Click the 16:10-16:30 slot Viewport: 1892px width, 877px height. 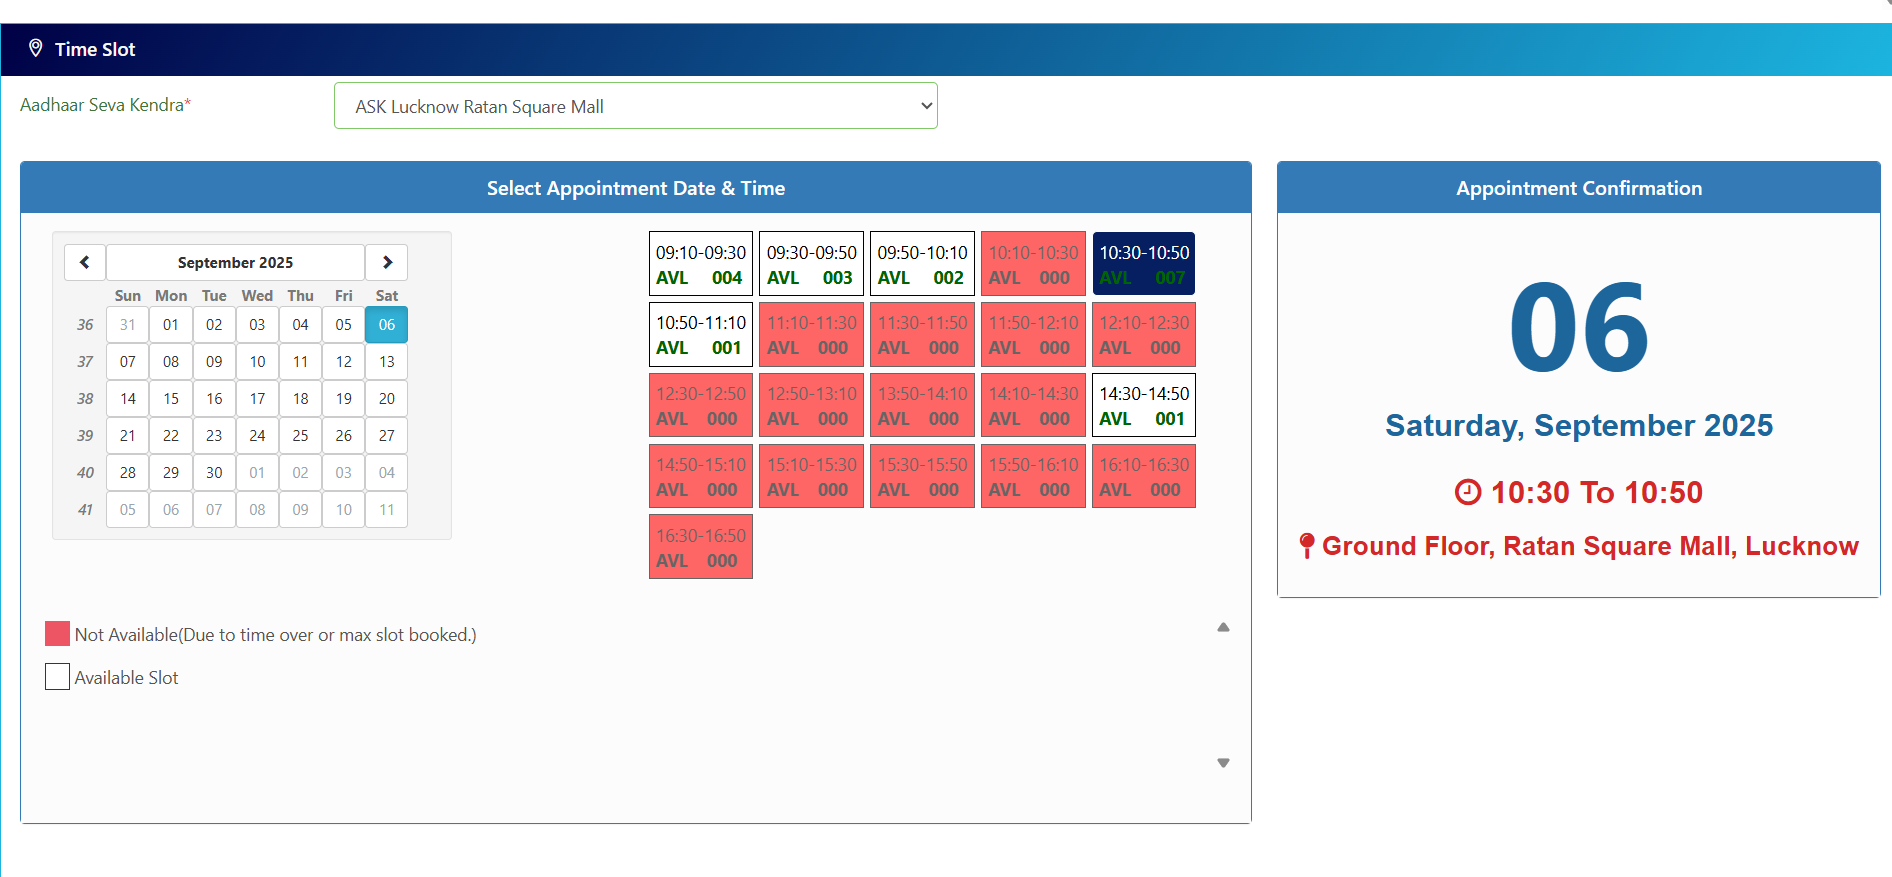[x=1144, y=477]
